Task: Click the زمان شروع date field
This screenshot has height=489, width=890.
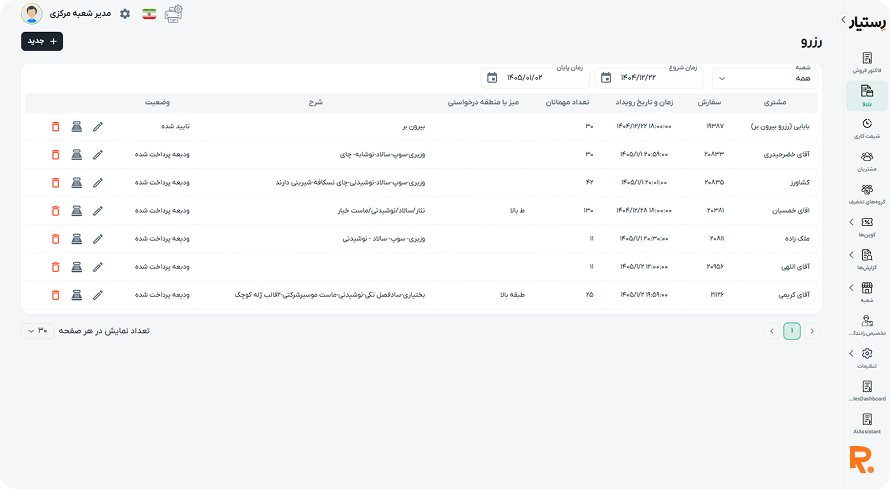Action: tap(648, 78)
